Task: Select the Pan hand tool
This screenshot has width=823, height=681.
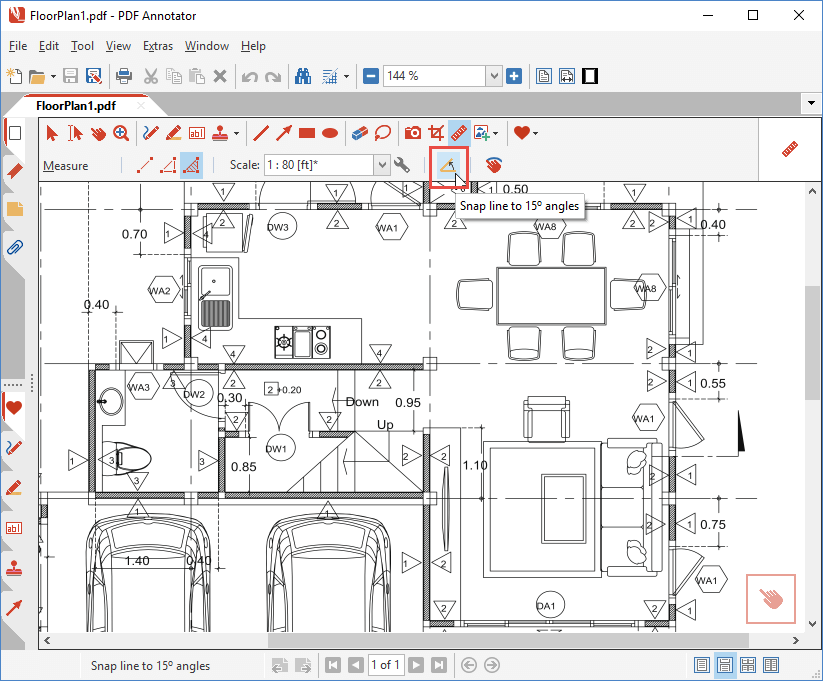Action: [98, 132]
